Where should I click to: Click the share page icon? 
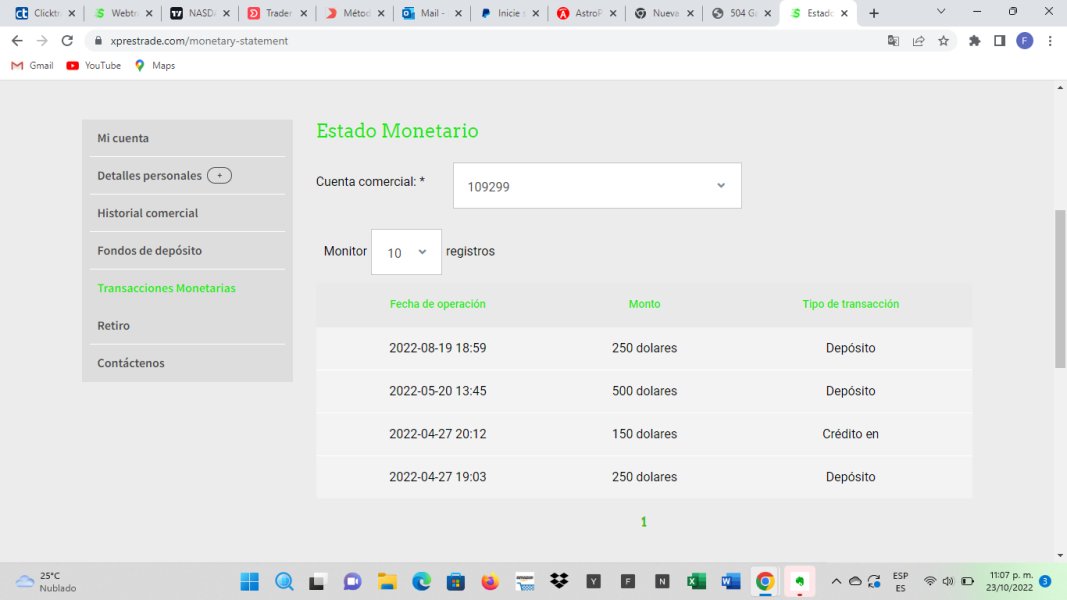(x=919, y=41)
